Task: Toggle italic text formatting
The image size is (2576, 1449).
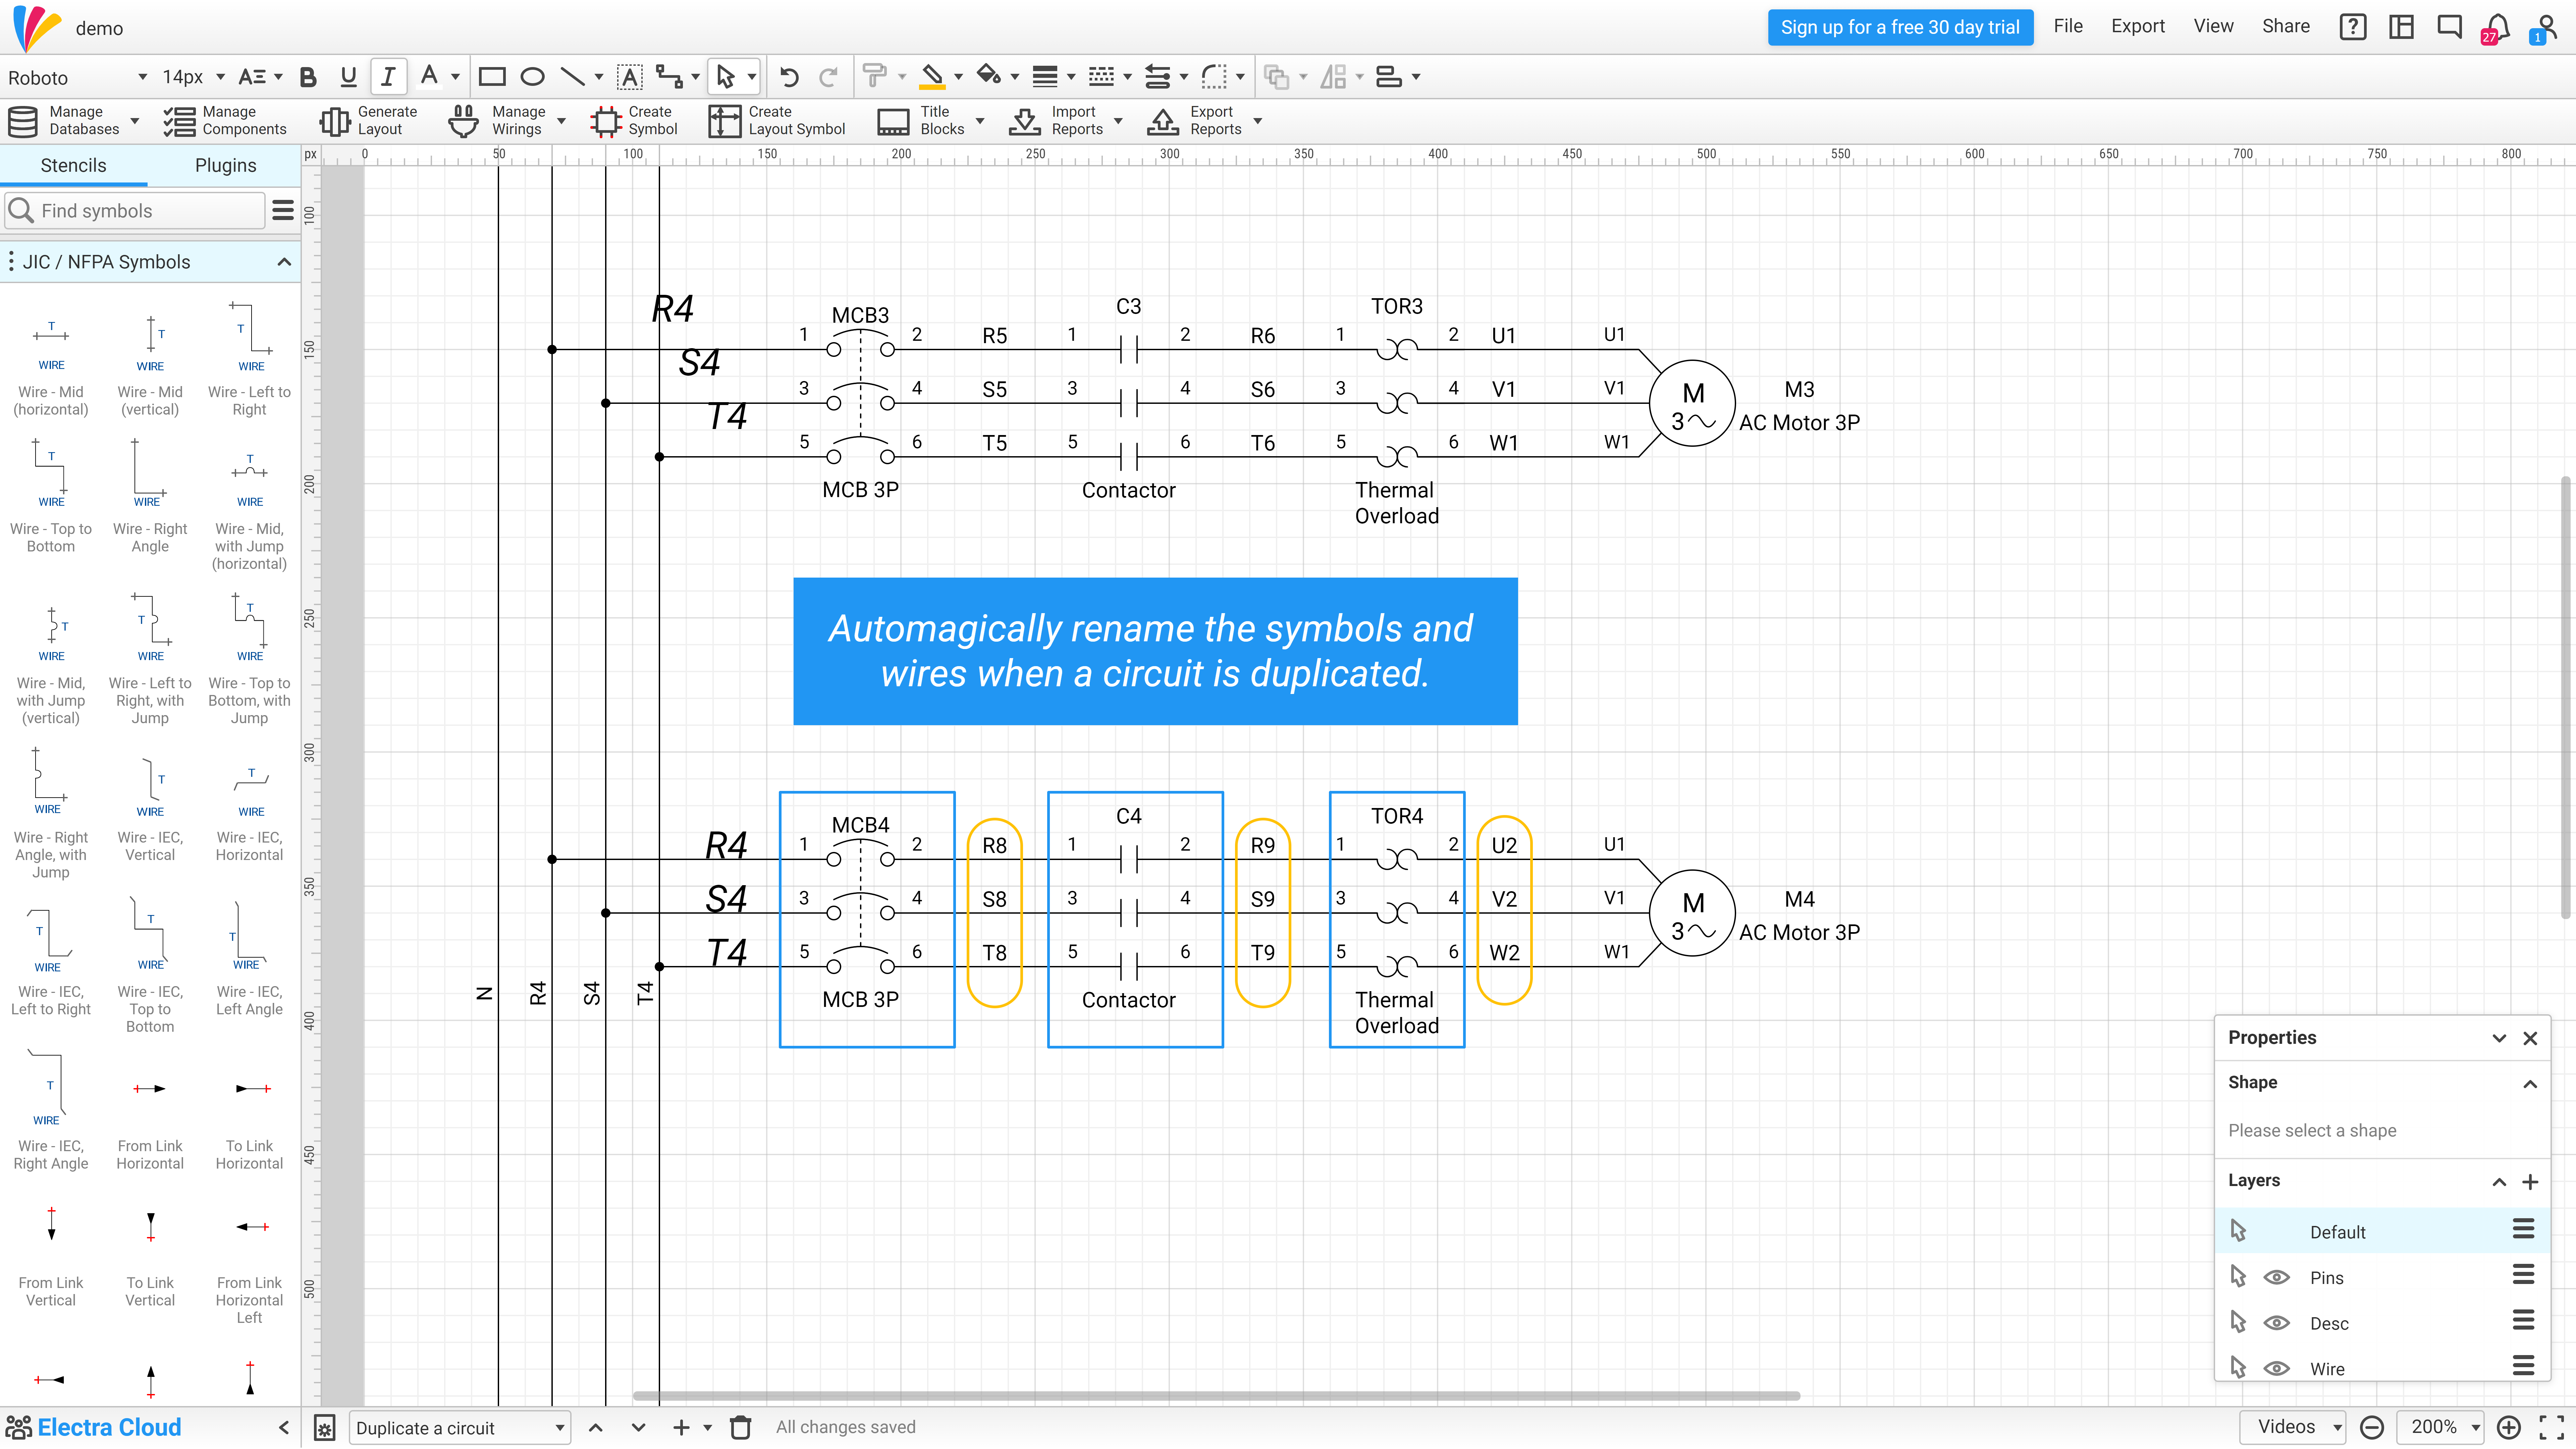Action: point(388,77)
